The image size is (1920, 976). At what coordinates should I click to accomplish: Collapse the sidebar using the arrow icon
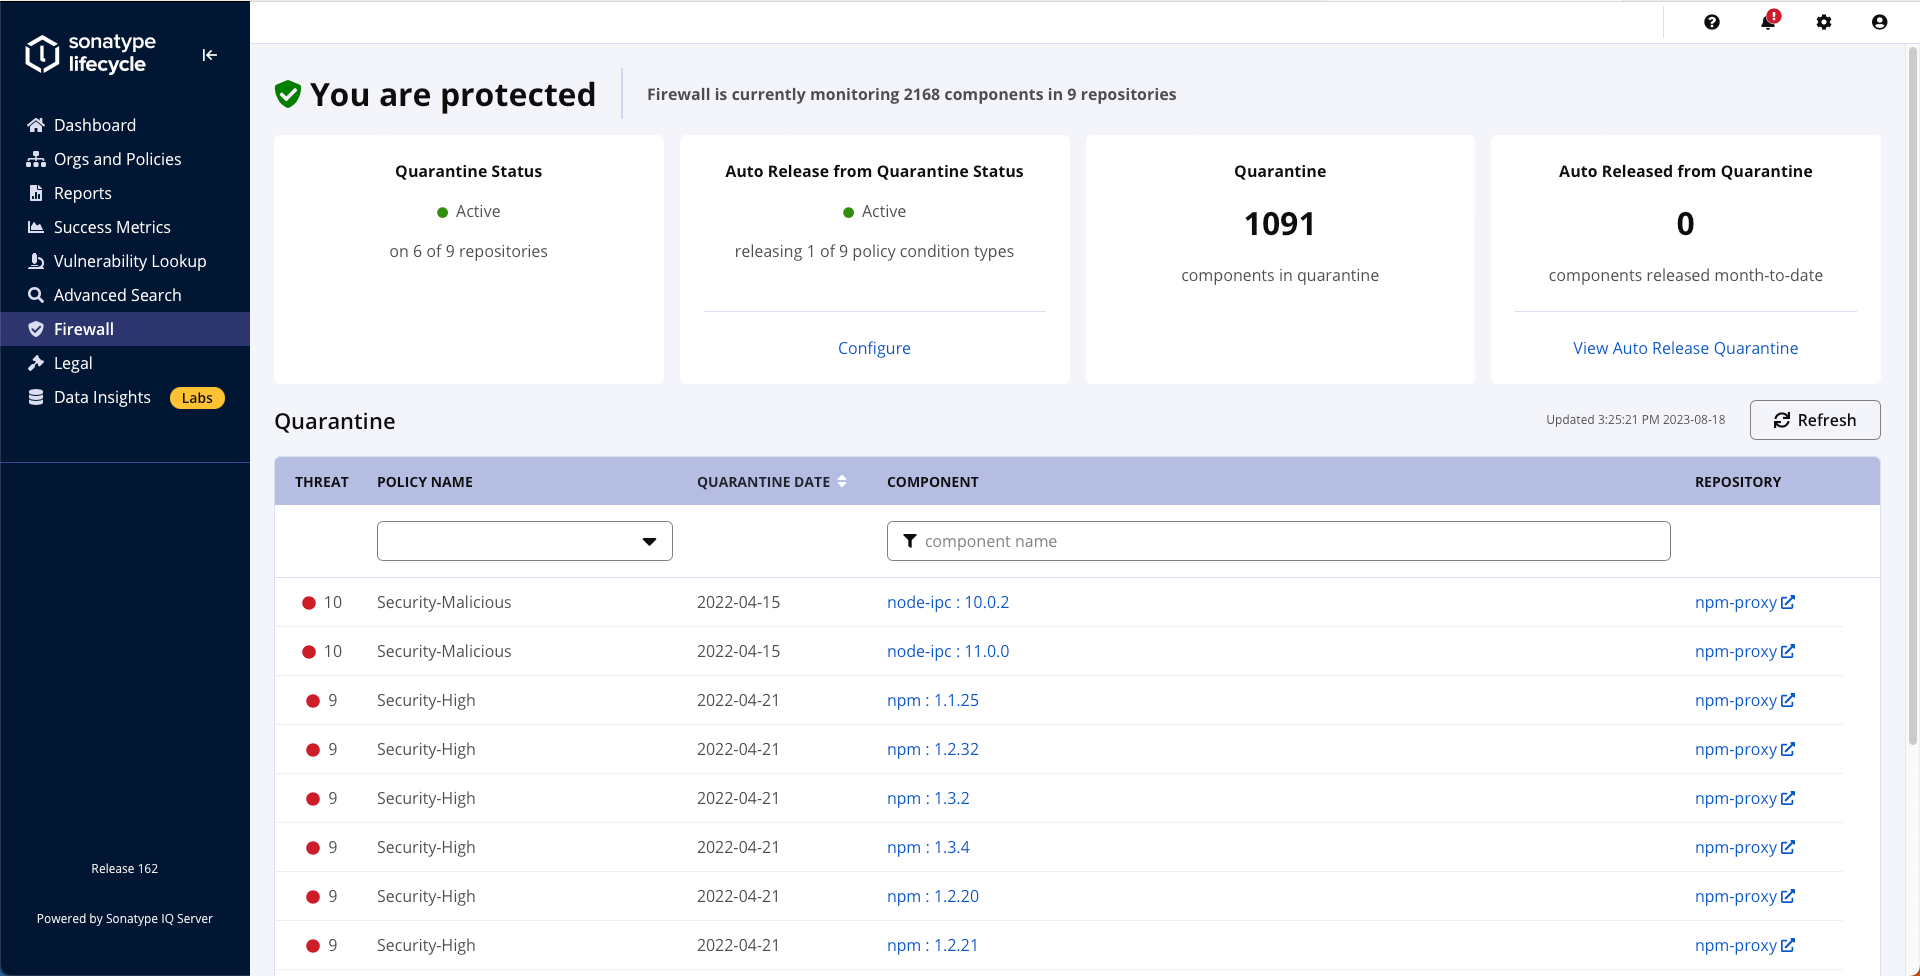click(x=209, y=55)
